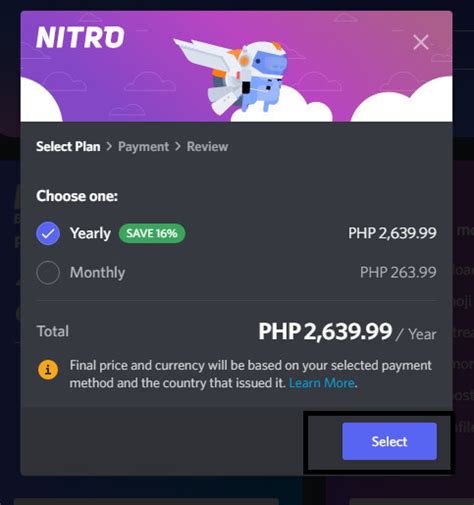This screenshot has height=505, width=474.
Task: Open the Learn More link
Action: click(321, 383)
